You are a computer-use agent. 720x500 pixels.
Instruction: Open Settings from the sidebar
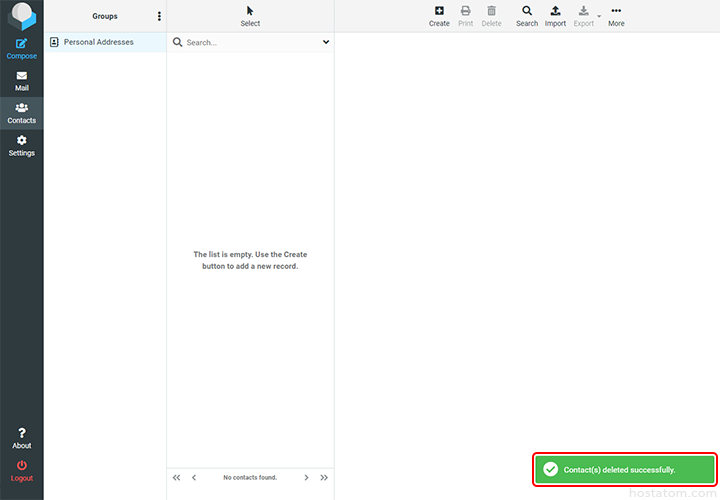[x=21, y=142]
